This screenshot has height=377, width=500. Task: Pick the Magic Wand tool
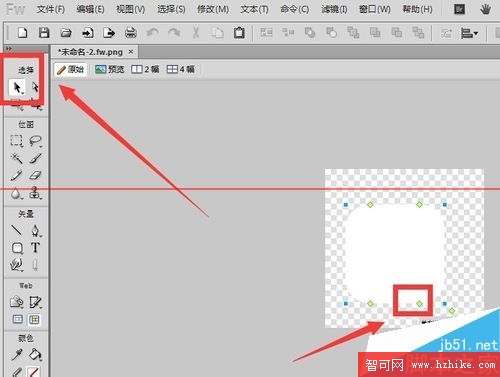pyautogui.click(x=16, y=158)
